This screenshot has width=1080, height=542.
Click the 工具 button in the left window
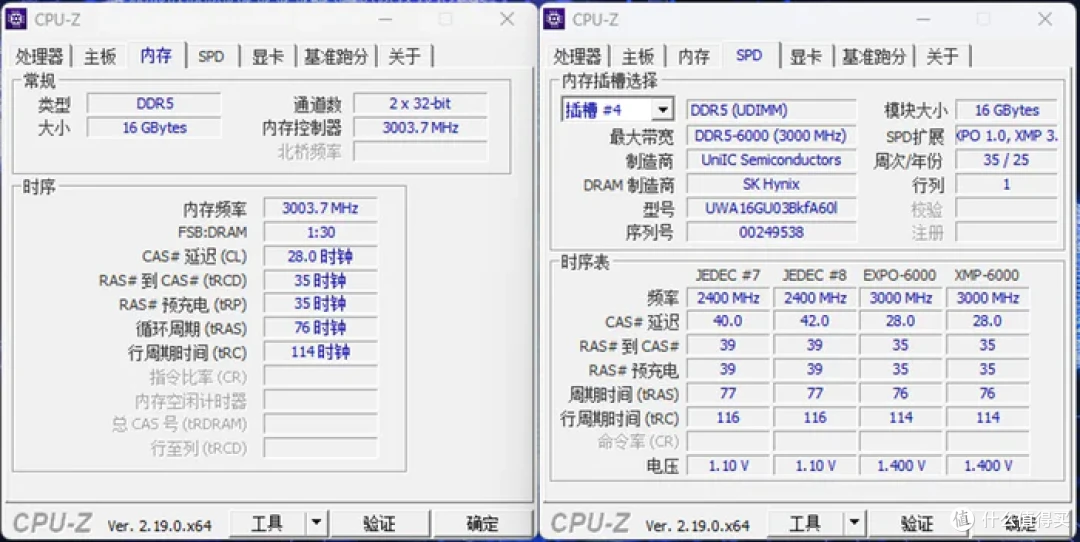tap(267, 524)
